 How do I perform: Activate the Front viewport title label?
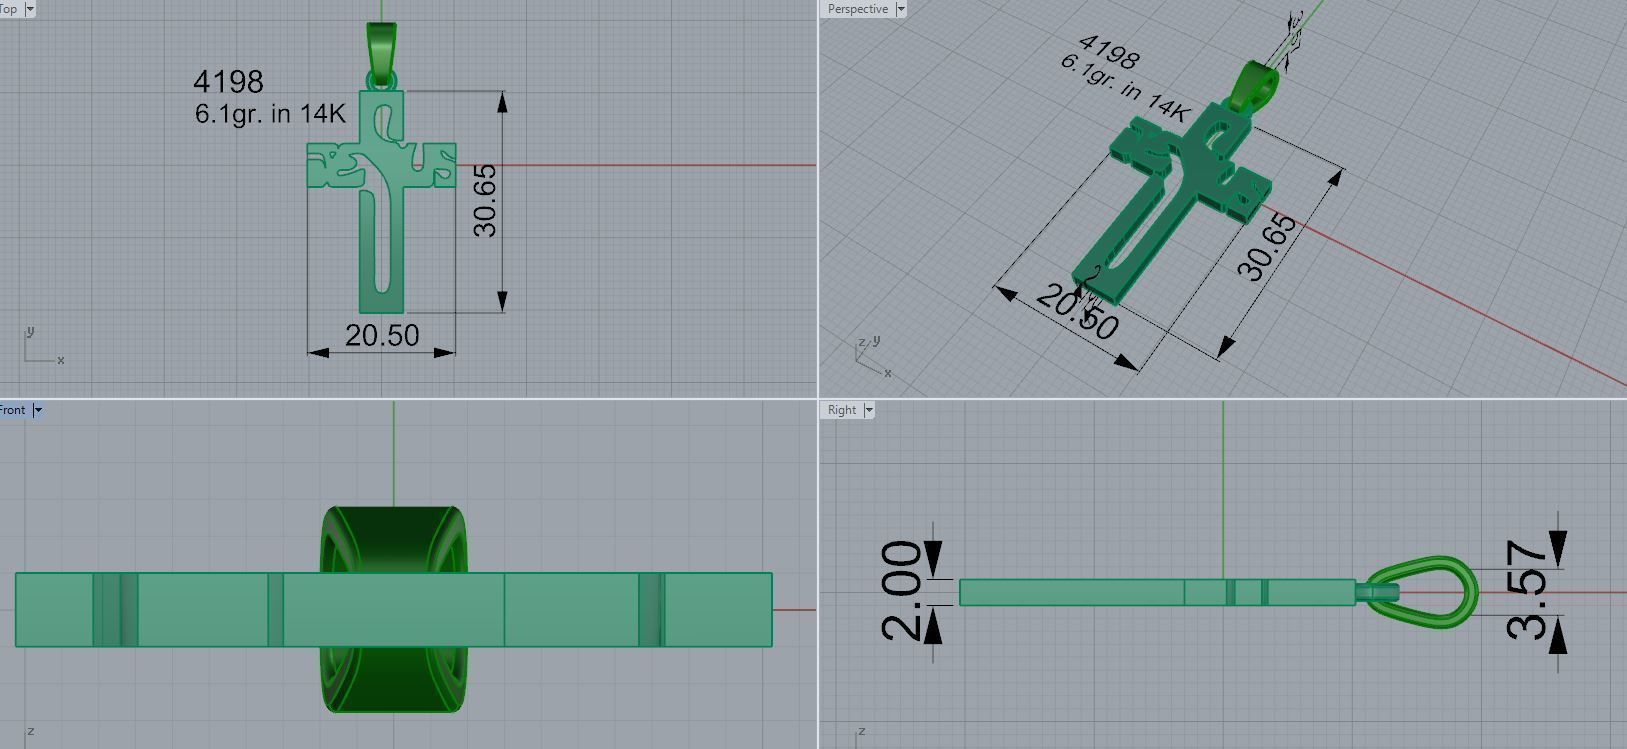13,410
